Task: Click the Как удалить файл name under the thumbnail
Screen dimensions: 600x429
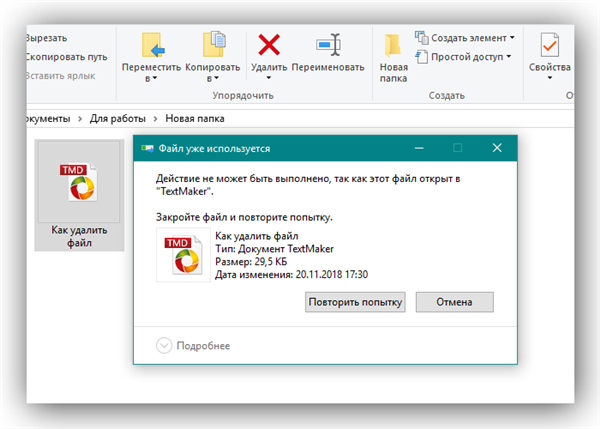Action: click(79, 237)
